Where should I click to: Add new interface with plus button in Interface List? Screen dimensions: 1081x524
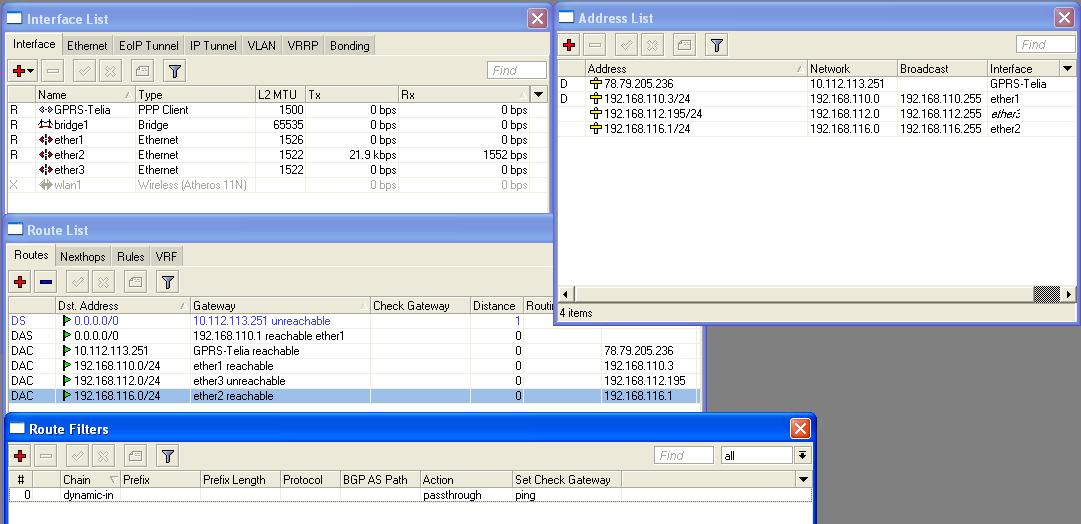pyautogui.click(x=23, y=71)
